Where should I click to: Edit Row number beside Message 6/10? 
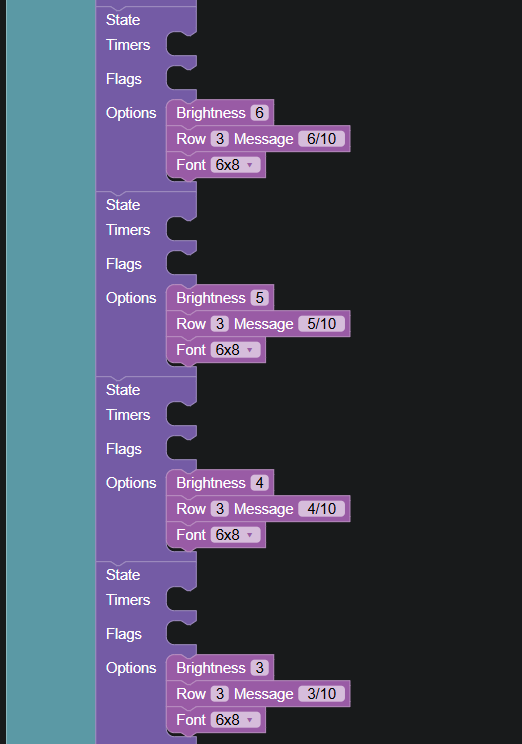click(220, 139)
